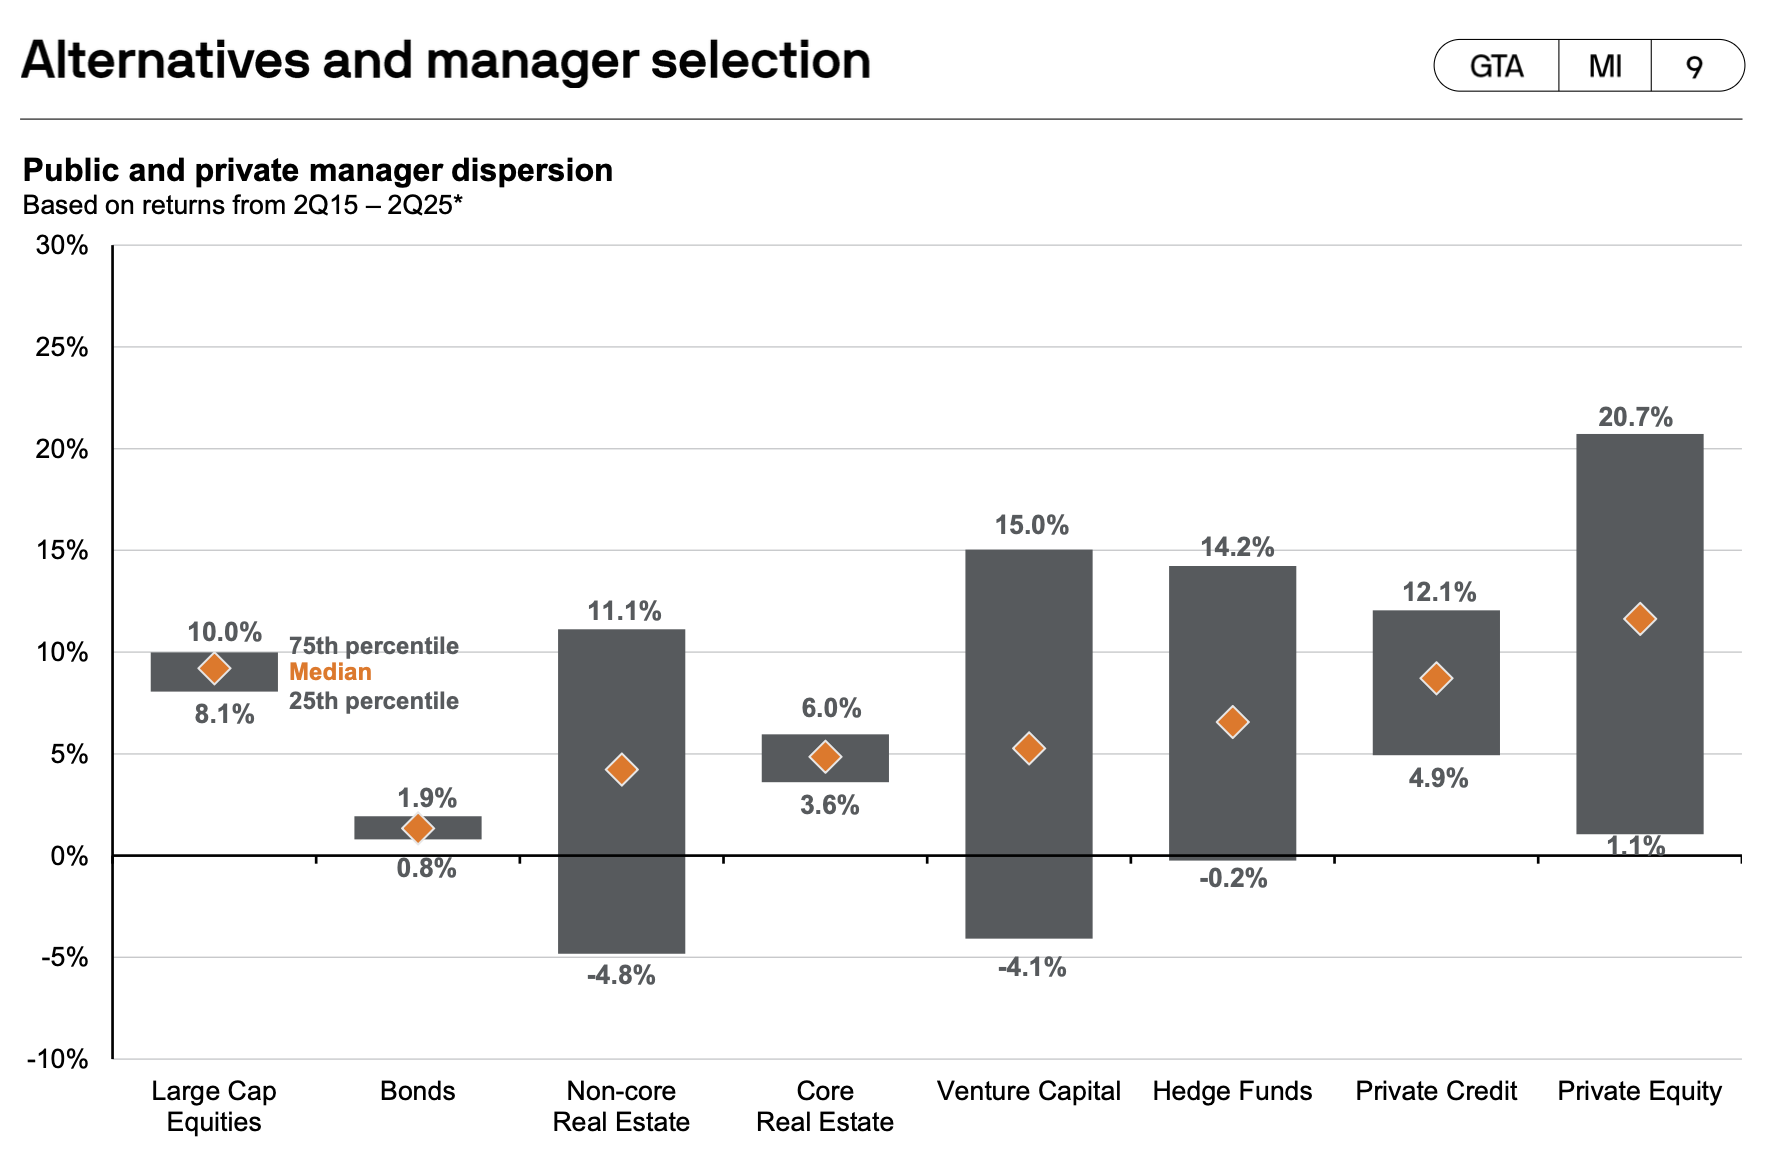Click the Private Credit axis category label
The image size is (1770, 1150).
pos(1436,1091)
